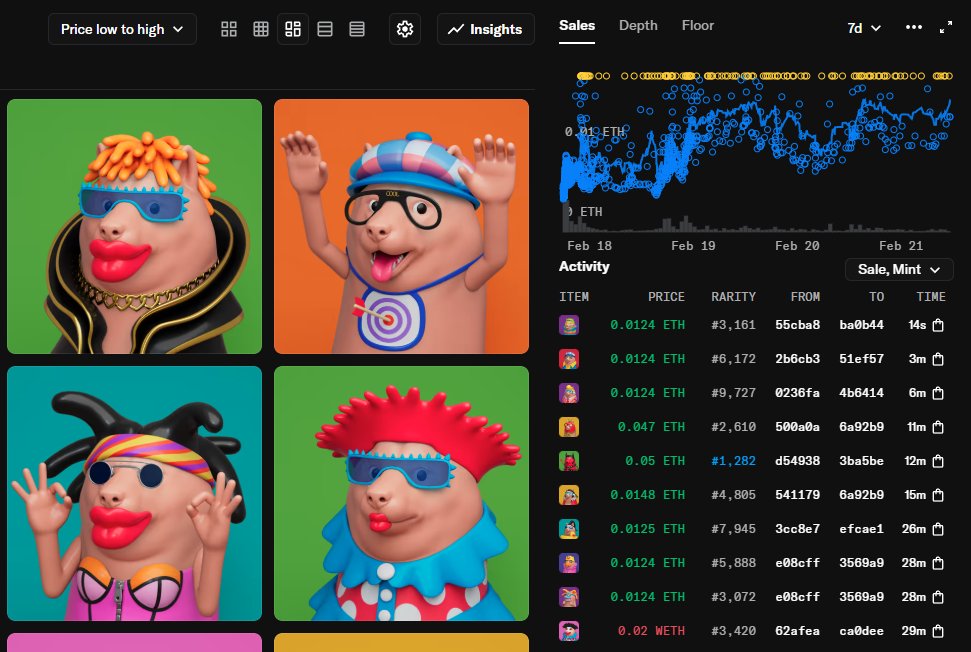Expand the chart to fullscreen

click(x=946, y=27)
